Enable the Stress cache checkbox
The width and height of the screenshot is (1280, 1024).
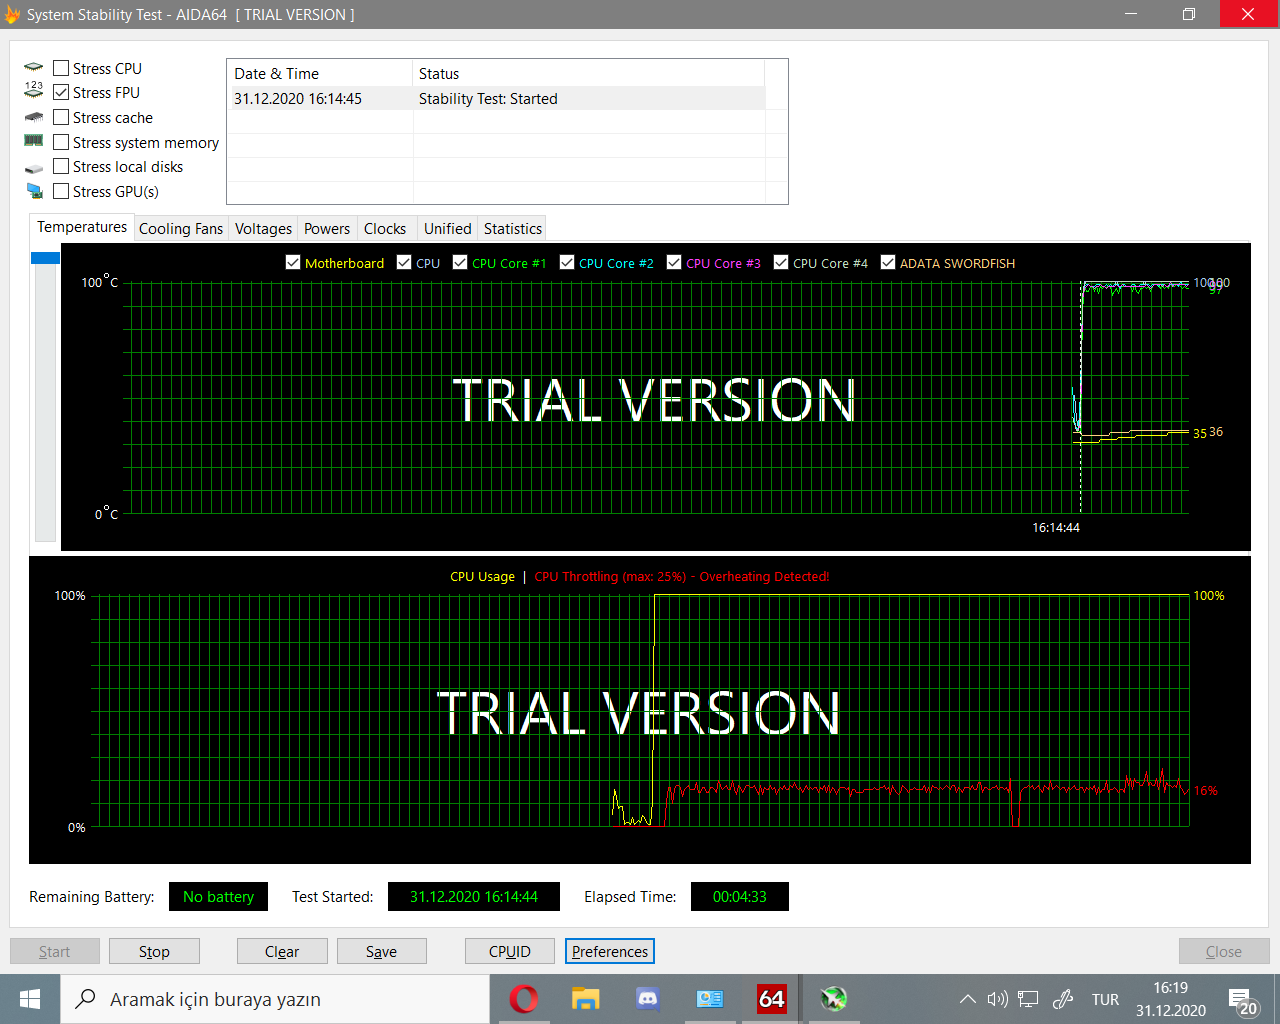pyautogui.click(x=61, y=117)
